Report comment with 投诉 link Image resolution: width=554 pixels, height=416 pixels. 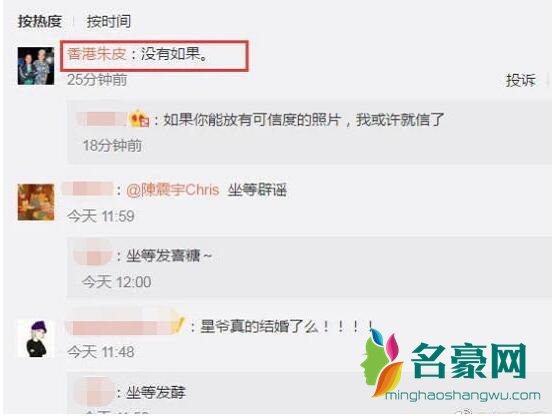[521, 80]
